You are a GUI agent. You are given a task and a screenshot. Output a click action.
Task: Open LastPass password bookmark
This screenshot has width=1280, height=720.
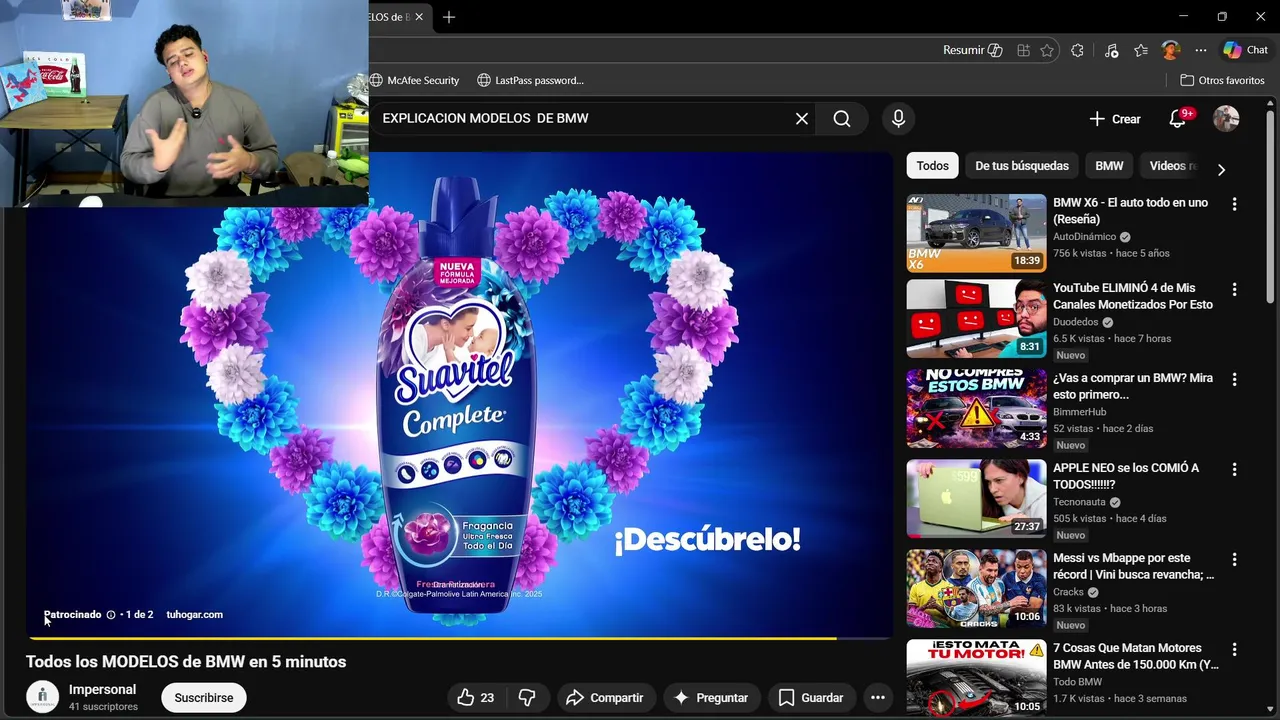(x=530, y=80)
